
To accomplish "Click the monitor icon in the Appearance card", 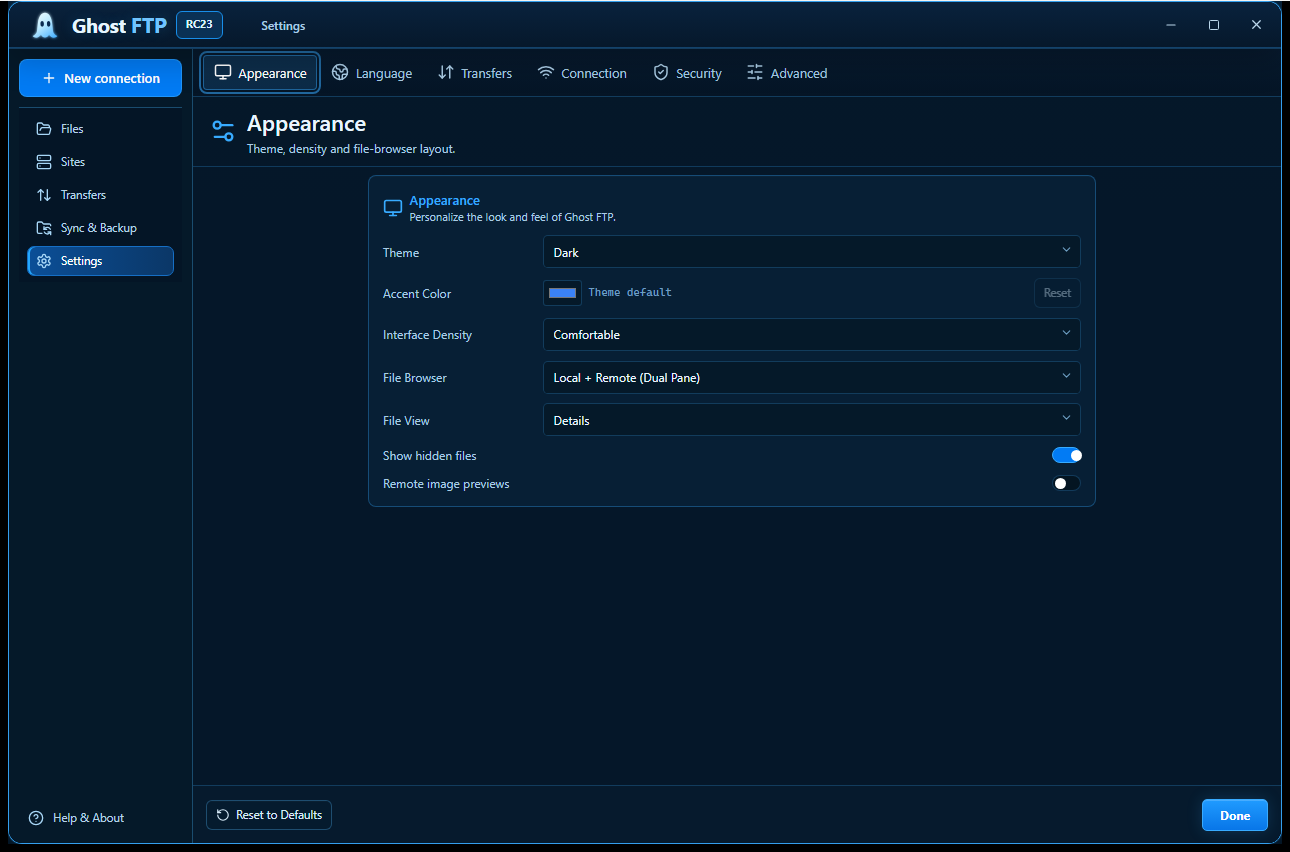I will 393,208.
